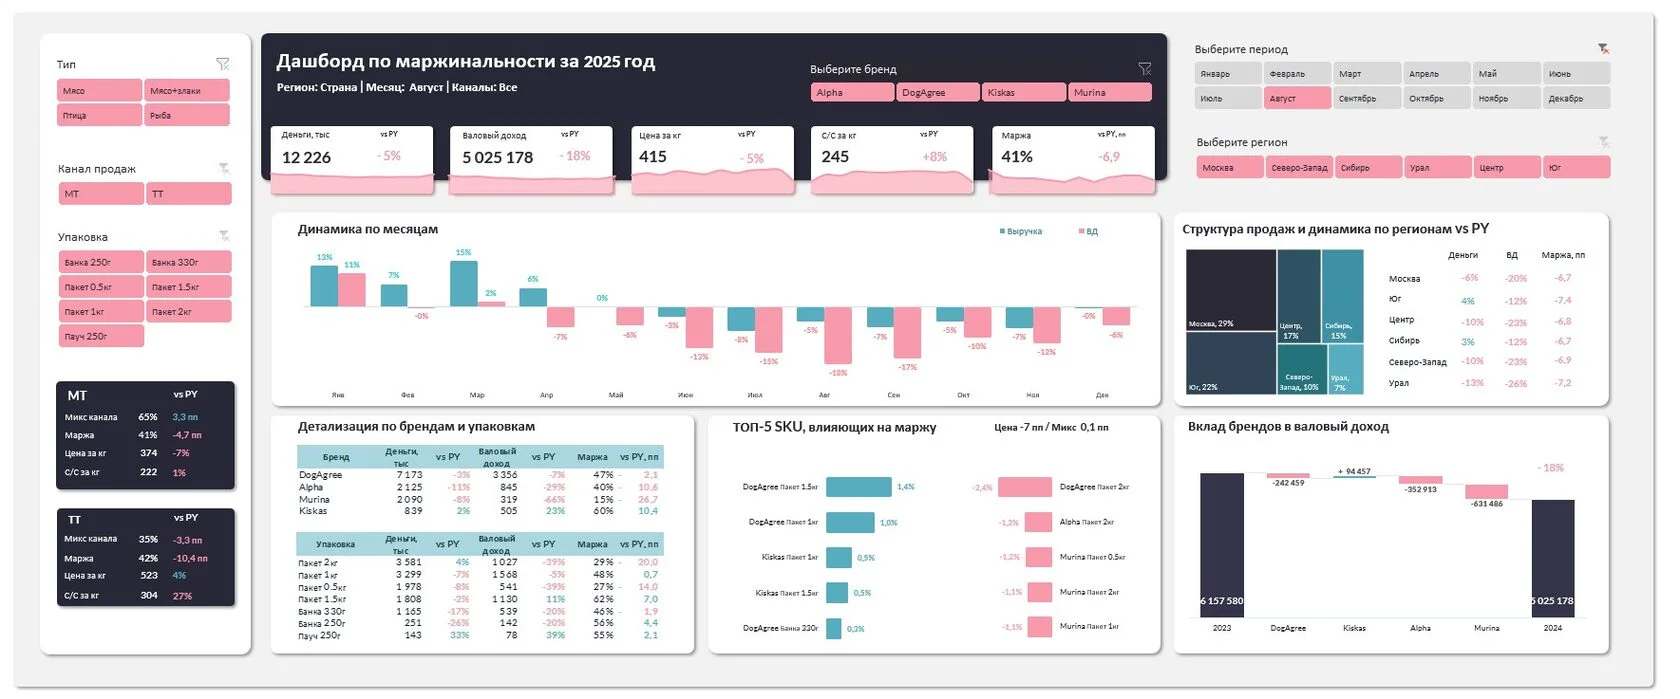1680x699 pixels.
Task: Switch period to Январь
Action: pos(1228,74)
